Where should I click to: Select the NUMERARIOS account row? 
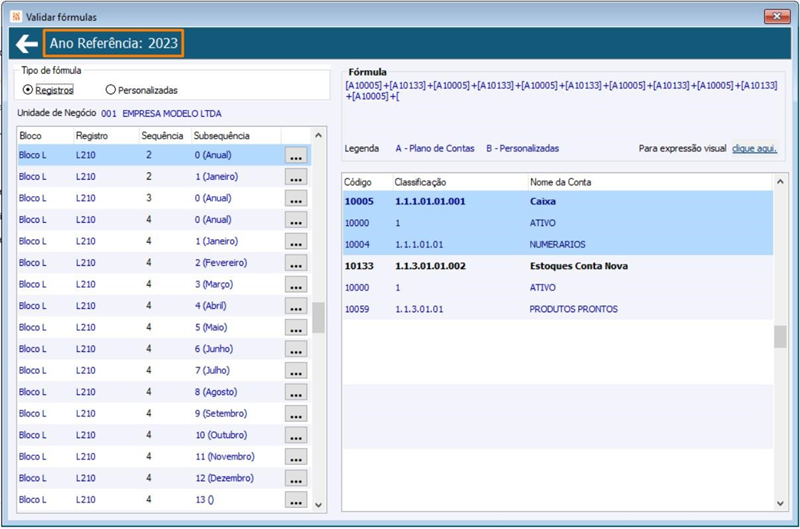click(558, 244)
